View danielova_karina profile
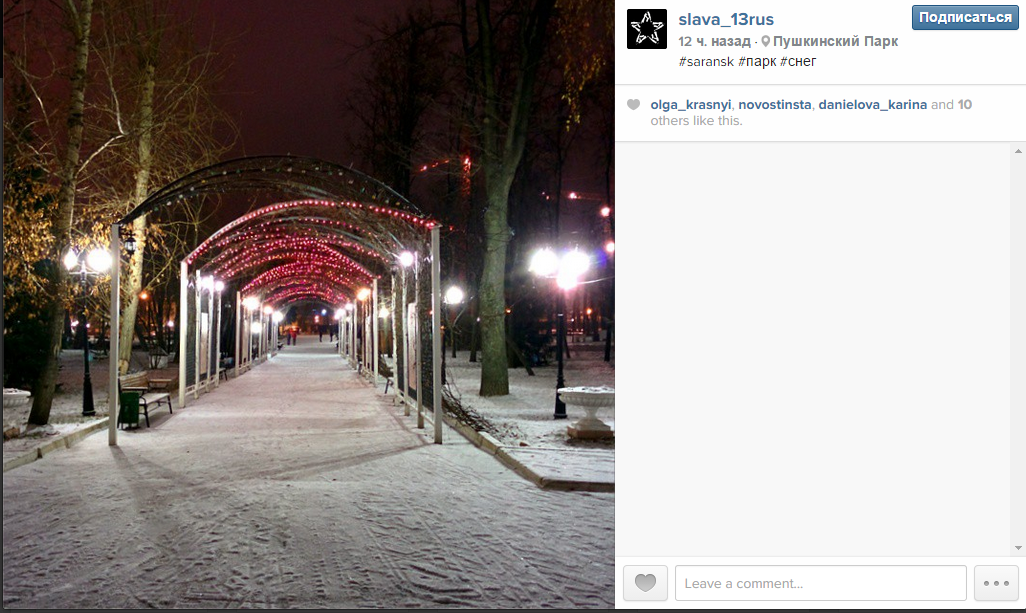Image resolution: width=1026 pixels, height=613 pixels. point(872,105)
